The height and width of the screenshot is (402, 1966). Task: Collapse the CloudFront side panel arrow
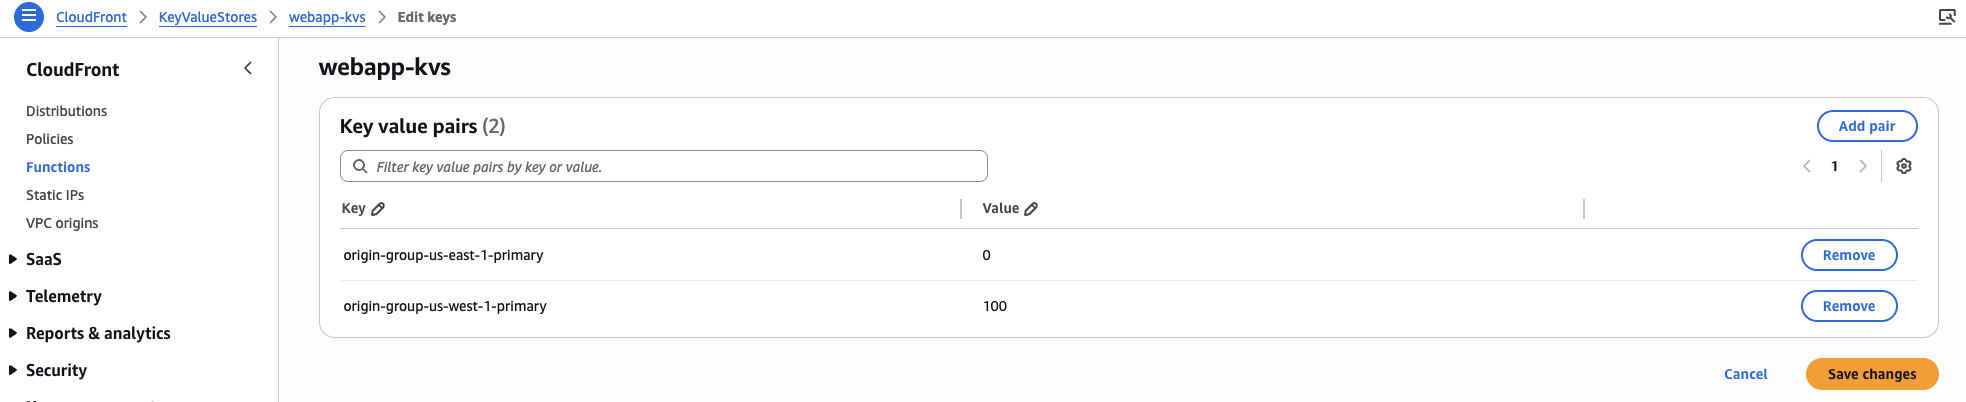pos(248,68)
